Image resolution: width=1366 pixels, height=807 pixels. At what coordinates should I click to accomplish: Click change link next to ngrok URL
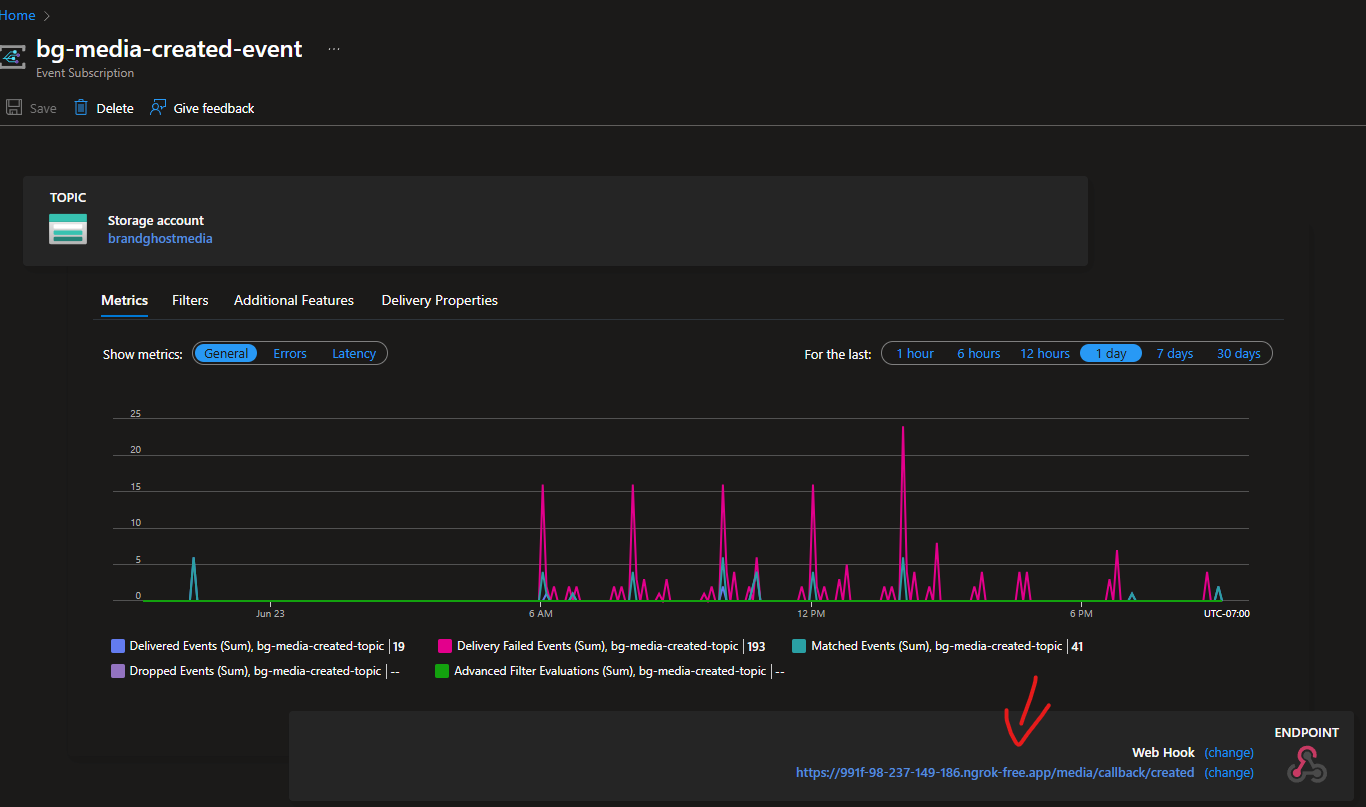pos(1229,772)
